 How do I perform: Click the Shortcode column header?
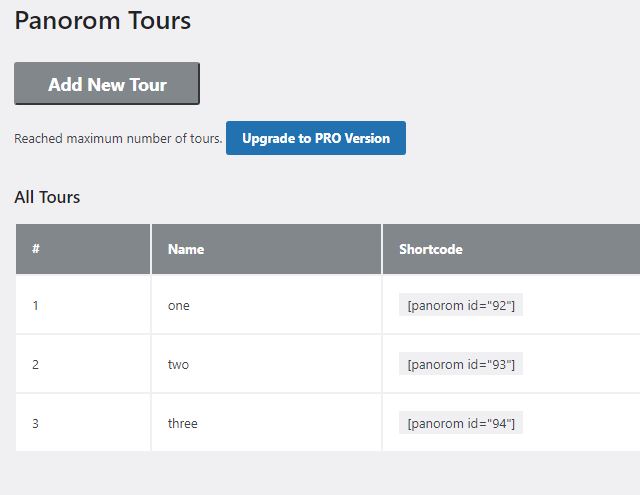[431, 249]
